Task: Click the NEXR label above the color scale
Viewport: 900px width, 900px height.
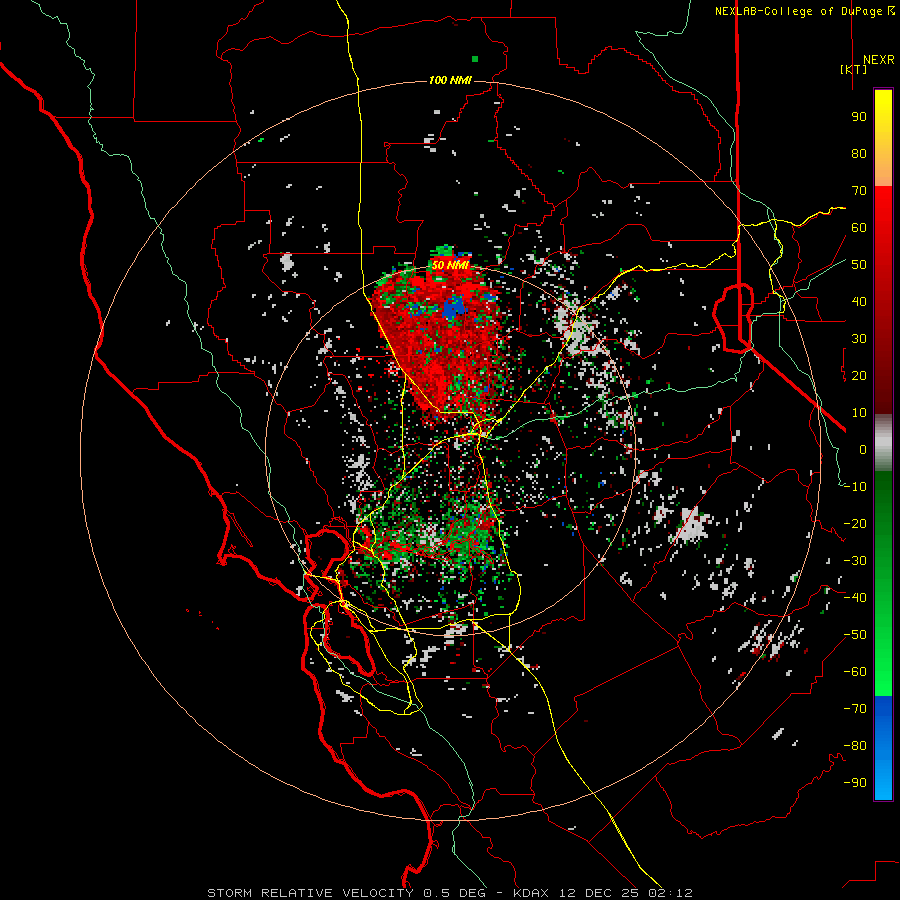Action: [x=878, y=60]
